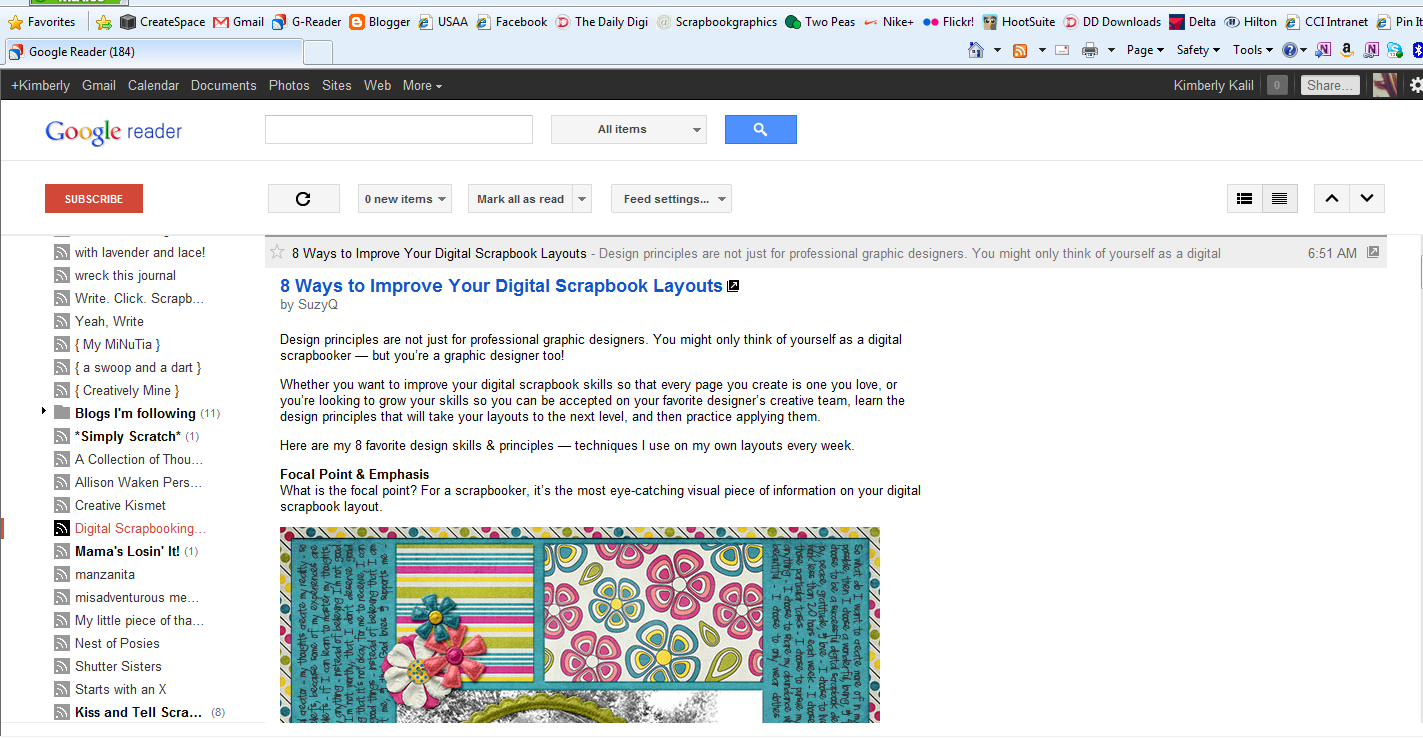Click the IE Help question mark icon
The image size is (1423, 738).
click(1290, 50)
